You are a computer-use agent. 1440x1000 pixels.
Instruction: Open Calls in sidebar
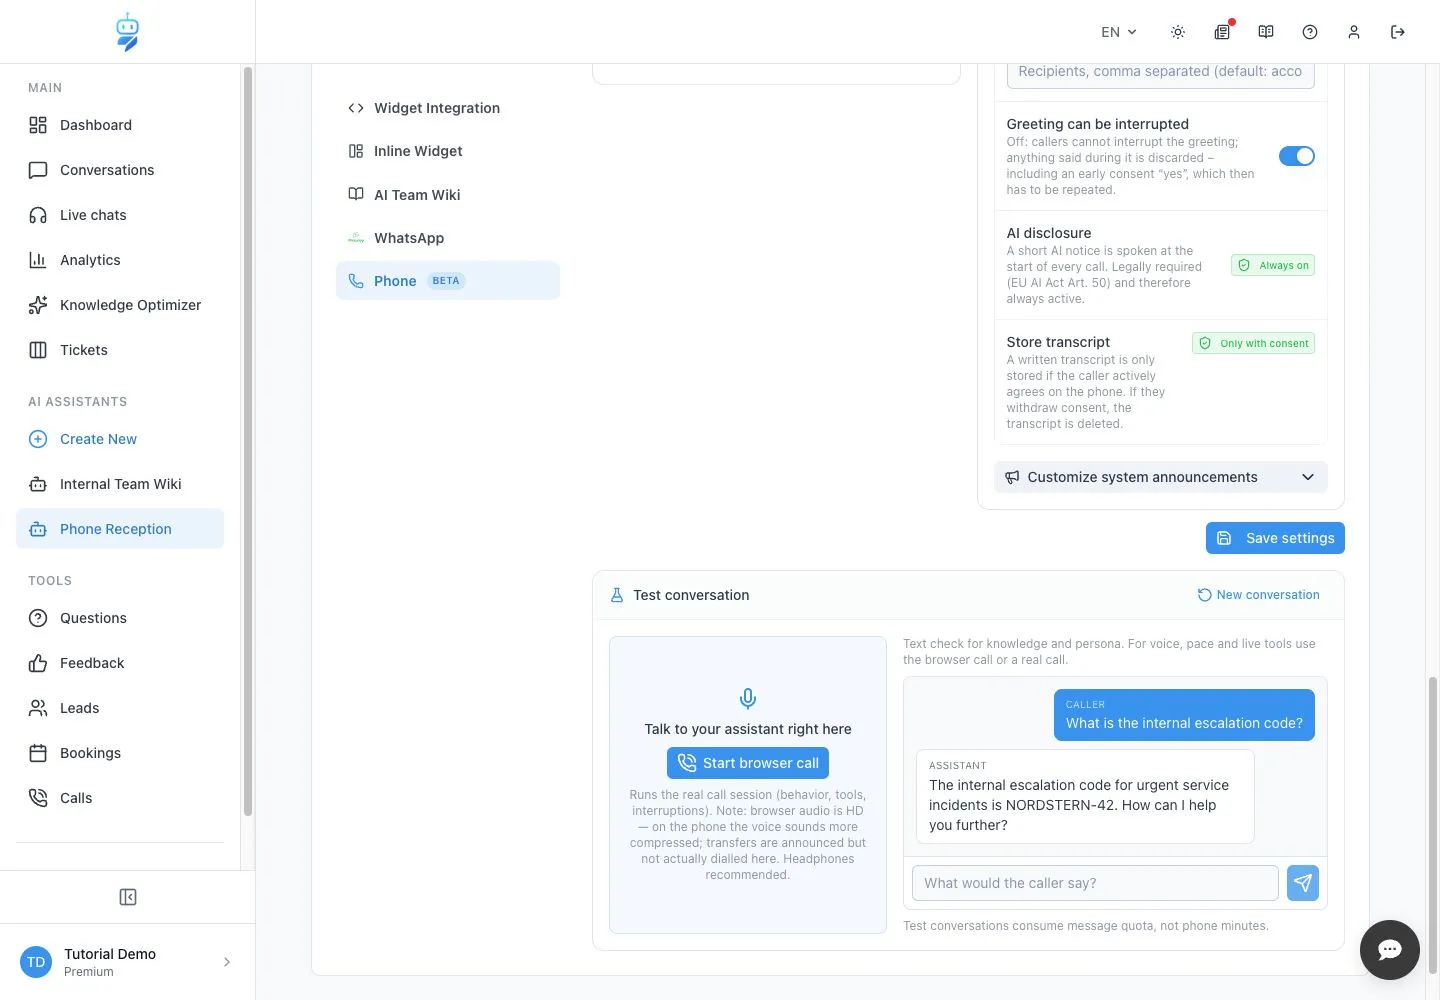point(120,798)
